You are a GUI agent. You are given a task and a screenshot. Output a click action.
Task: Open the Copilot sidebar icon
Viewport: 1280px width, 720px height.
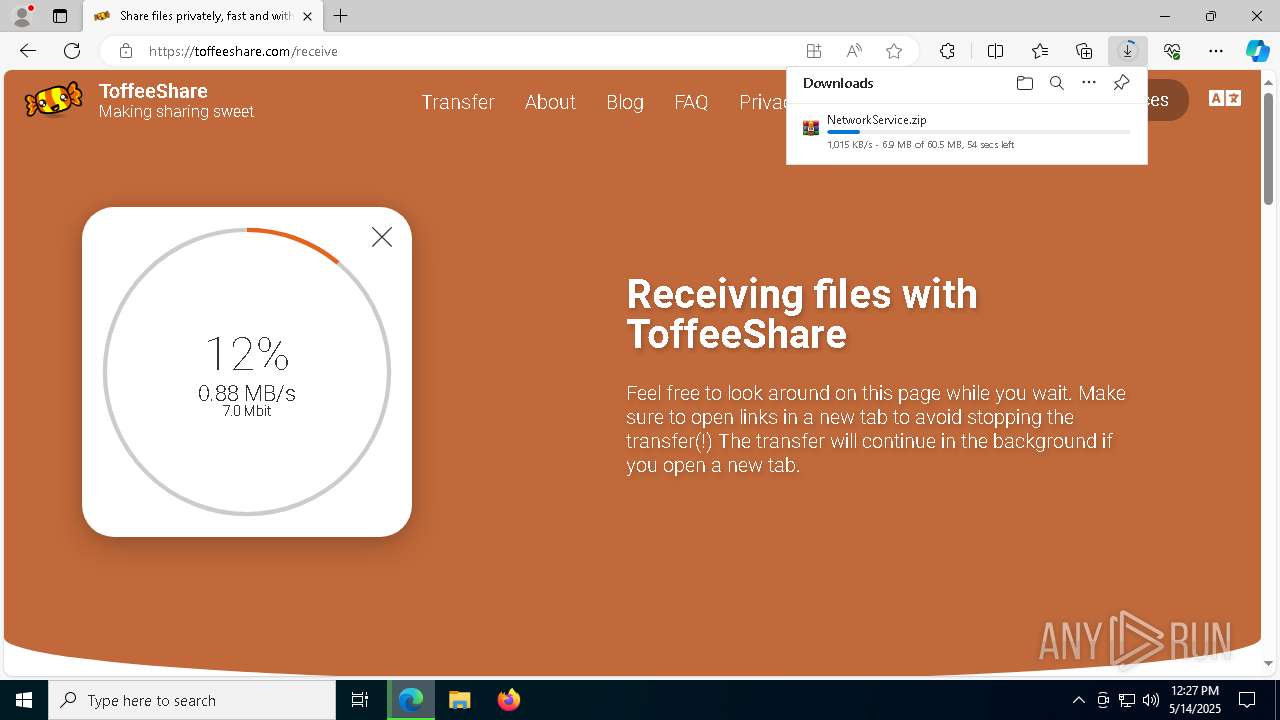(1257, 51)
